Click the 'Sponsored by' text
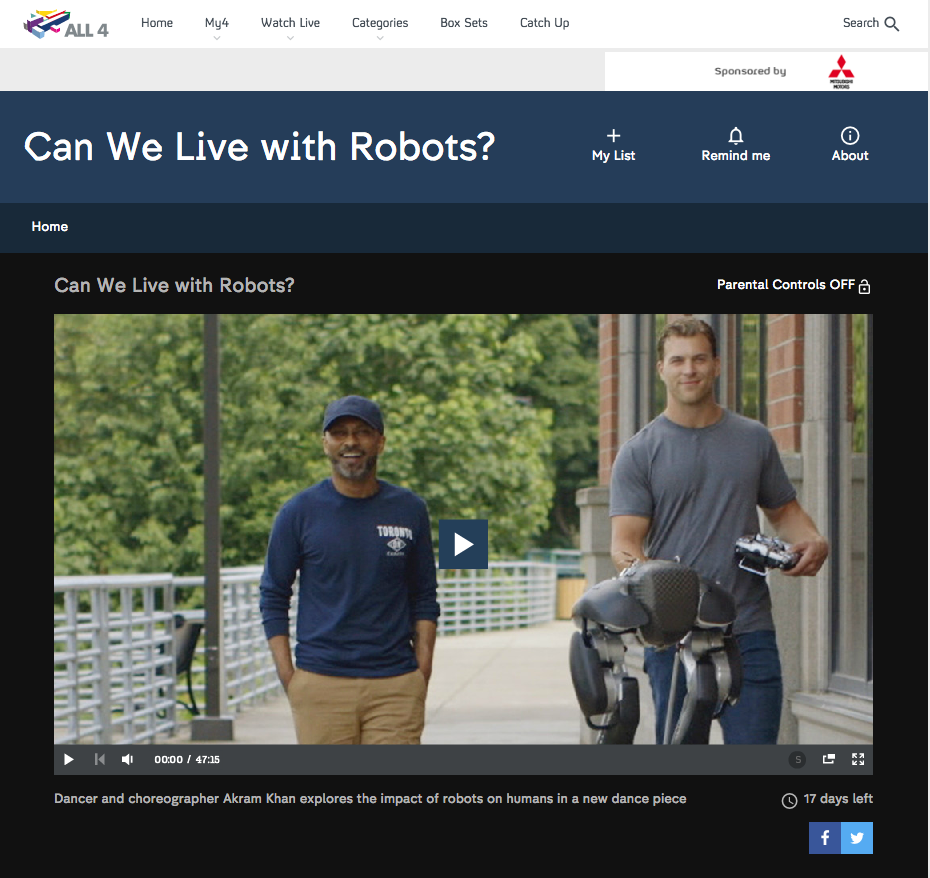Viewport: 930px width, 878px height. click(750, 71)
